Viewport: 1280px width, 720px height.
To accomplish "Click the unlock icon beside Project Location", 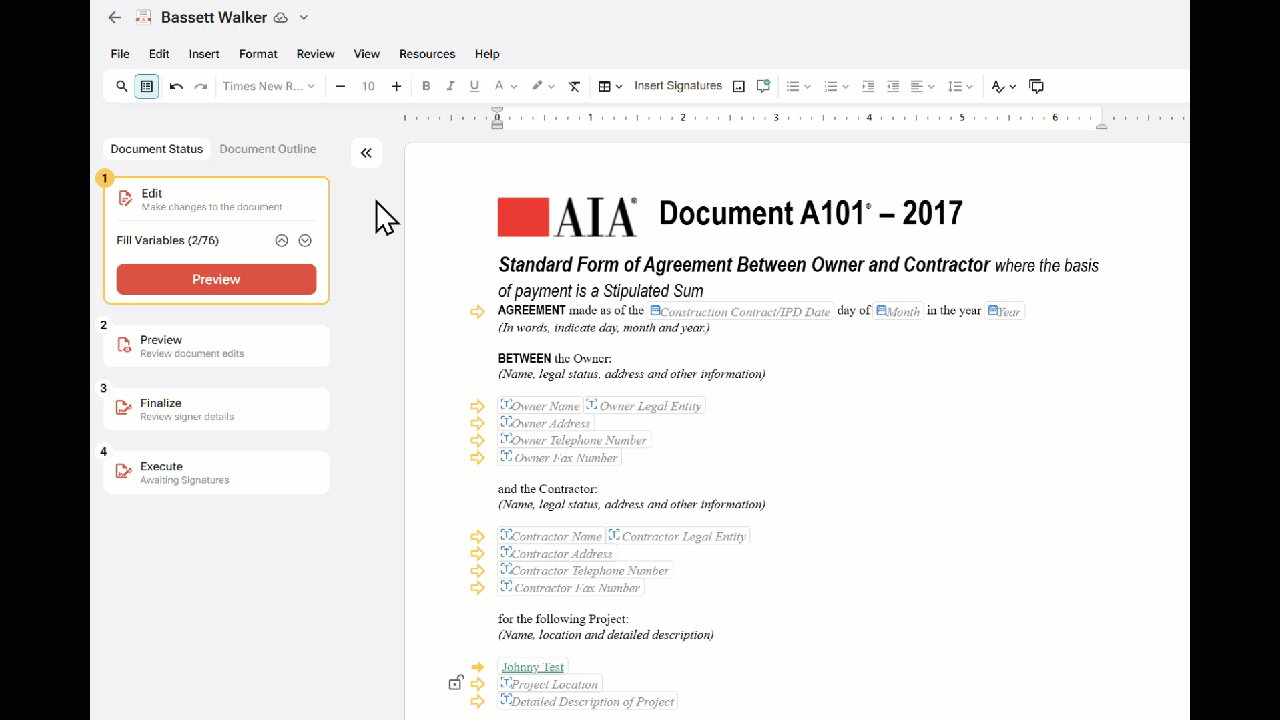I will 455,683.
